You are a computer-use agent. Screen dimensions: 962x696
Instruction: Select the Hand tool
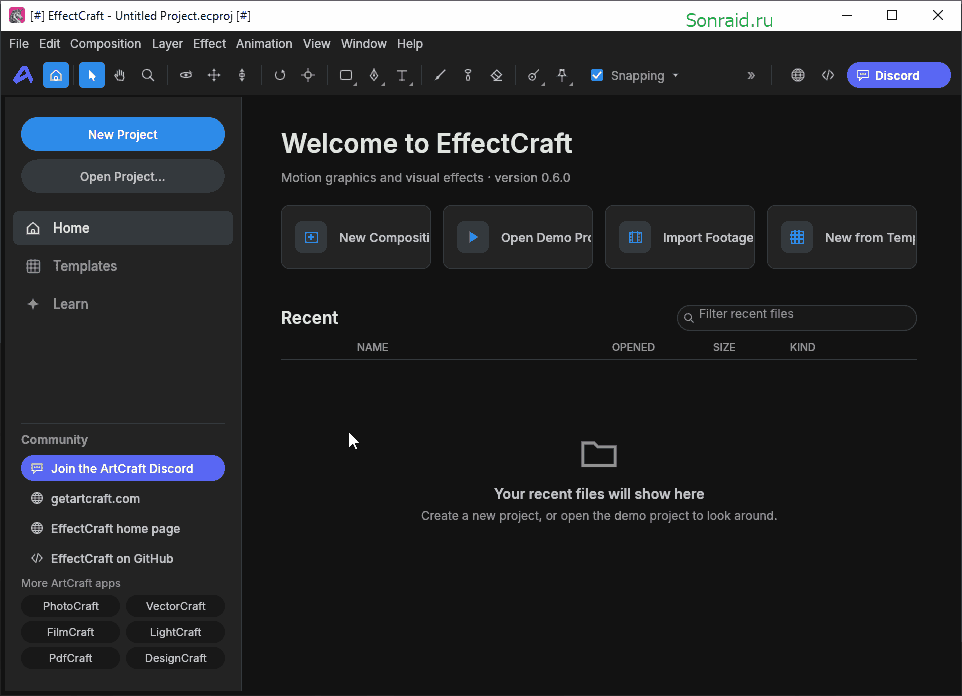pyautogui.click(x=120, y=75)
